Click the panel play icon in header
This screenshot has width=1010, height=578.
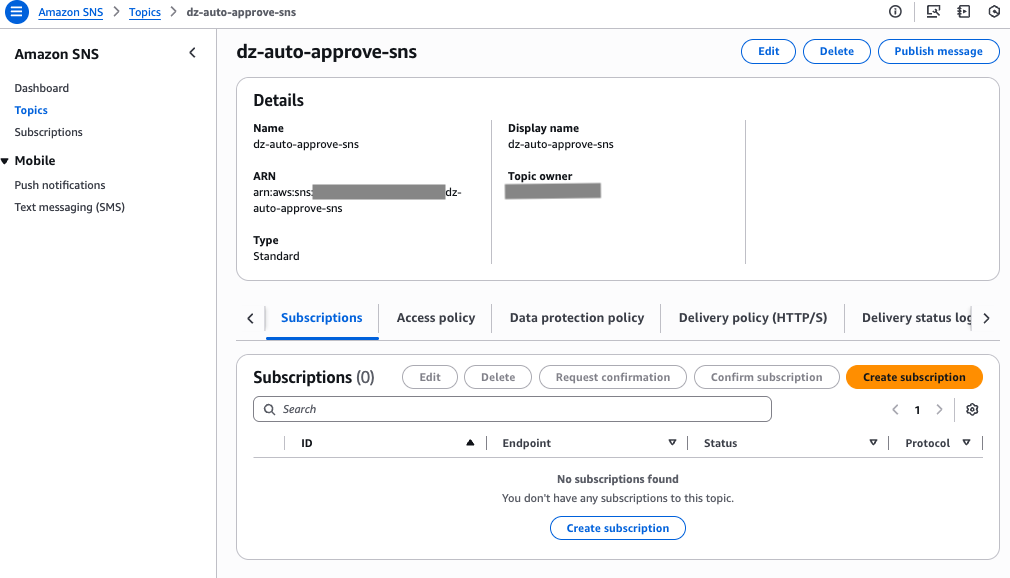tap(964, 12)
